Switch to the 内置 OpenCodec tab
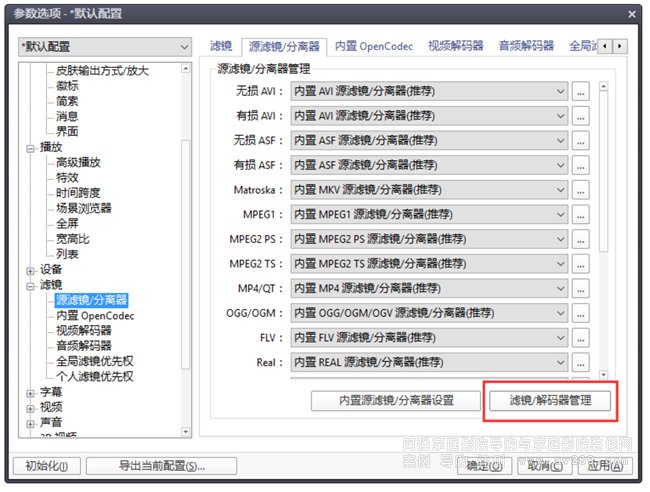This screenshot has height=492, width=650. (374, 46)
